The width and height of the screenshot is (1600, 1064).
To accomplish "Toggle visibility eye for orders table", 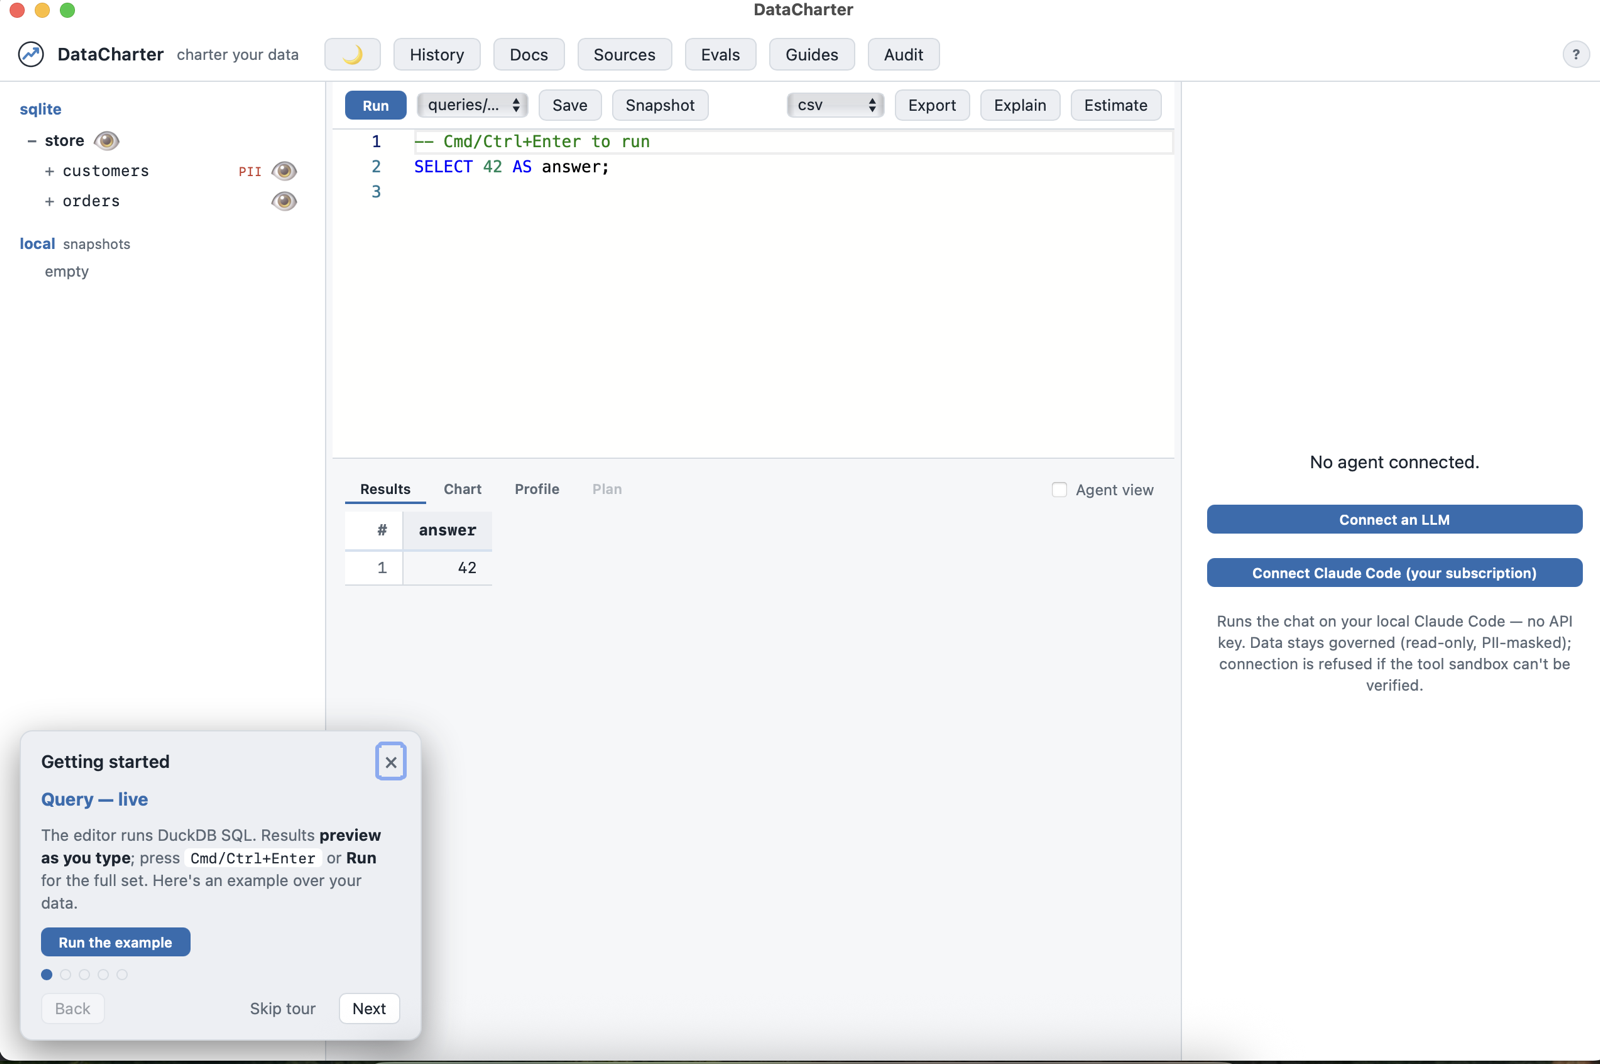I will (284, 201).
